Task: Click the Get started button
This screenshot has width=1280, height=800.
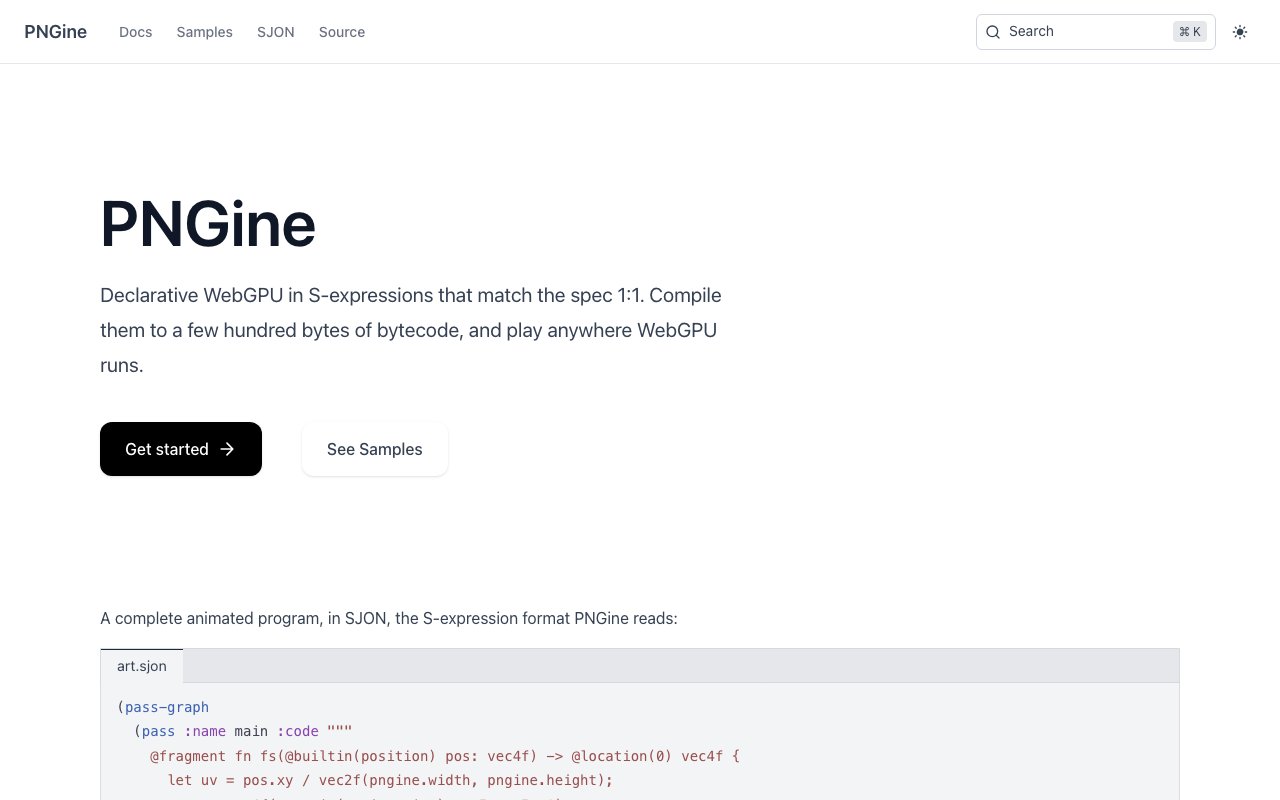Action: point(181,449)
